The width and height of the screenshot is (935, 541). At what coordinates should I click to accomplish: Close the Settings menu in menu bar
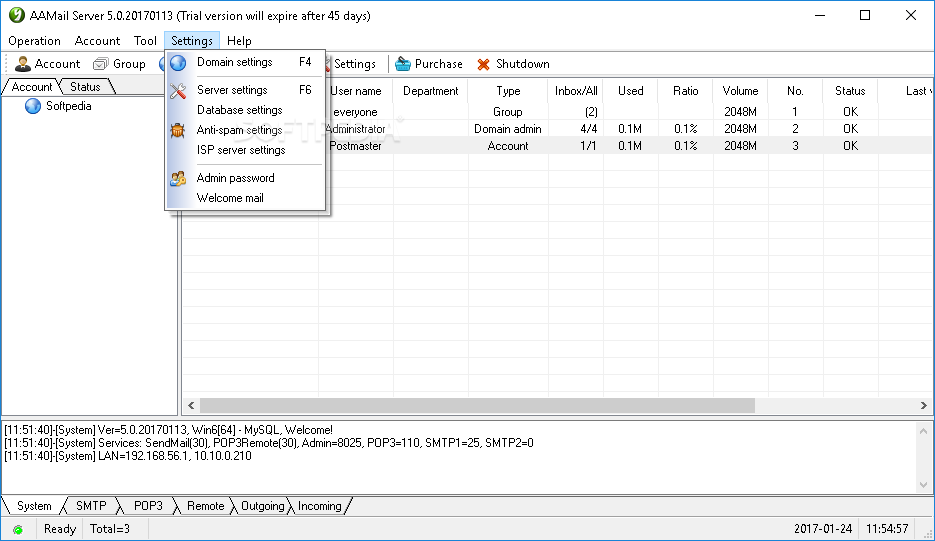point(192,41)
